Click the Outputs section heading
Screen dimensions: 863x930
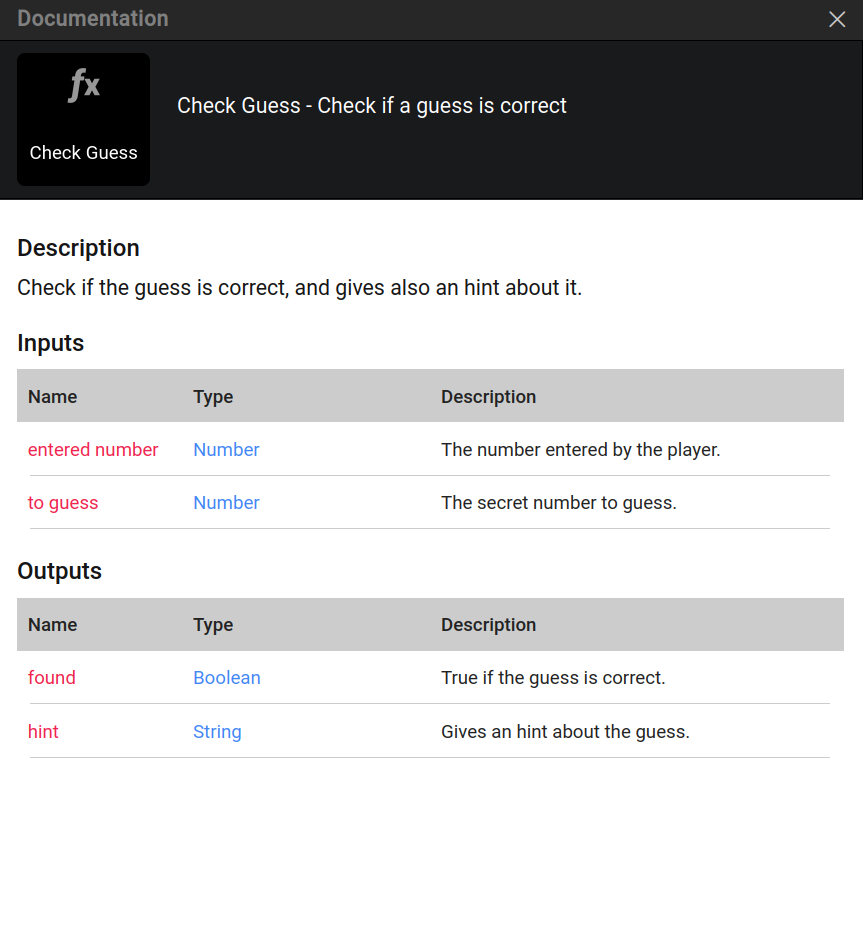[x=60, y=571]
